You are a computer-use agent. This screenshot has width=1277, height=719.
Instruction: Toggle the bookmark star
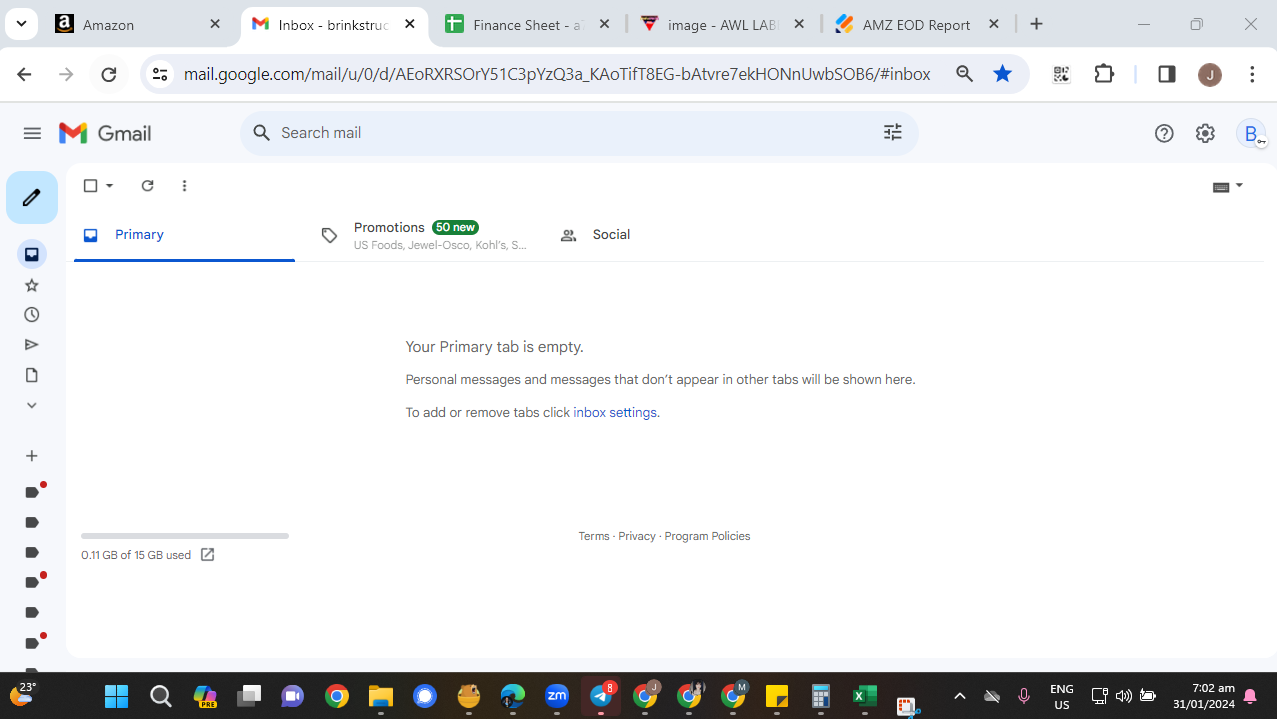[1002, 74]
